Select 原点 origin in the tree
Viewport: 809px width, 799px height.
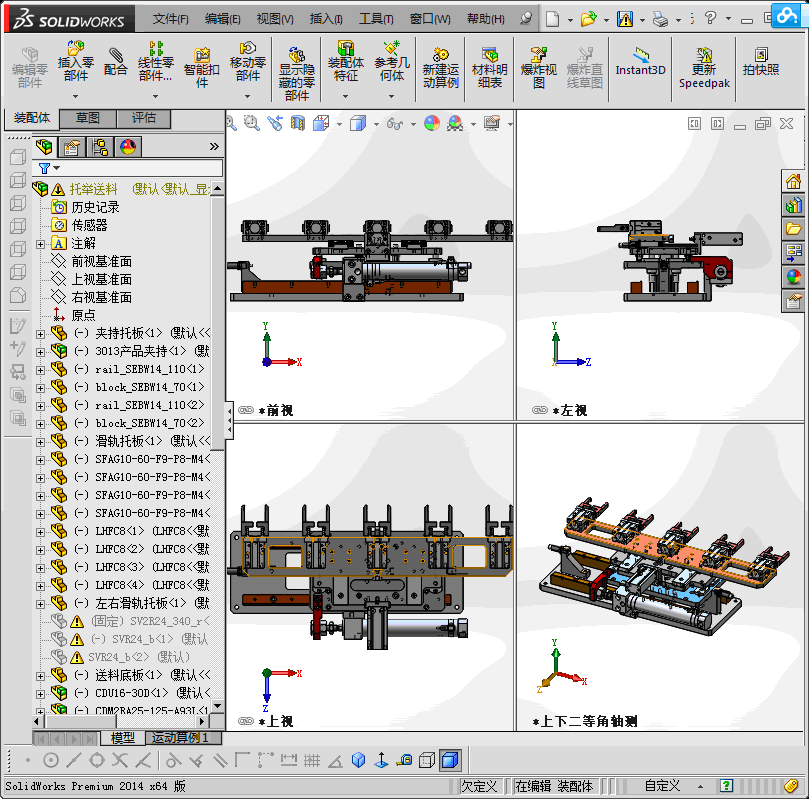pos(83,315)
